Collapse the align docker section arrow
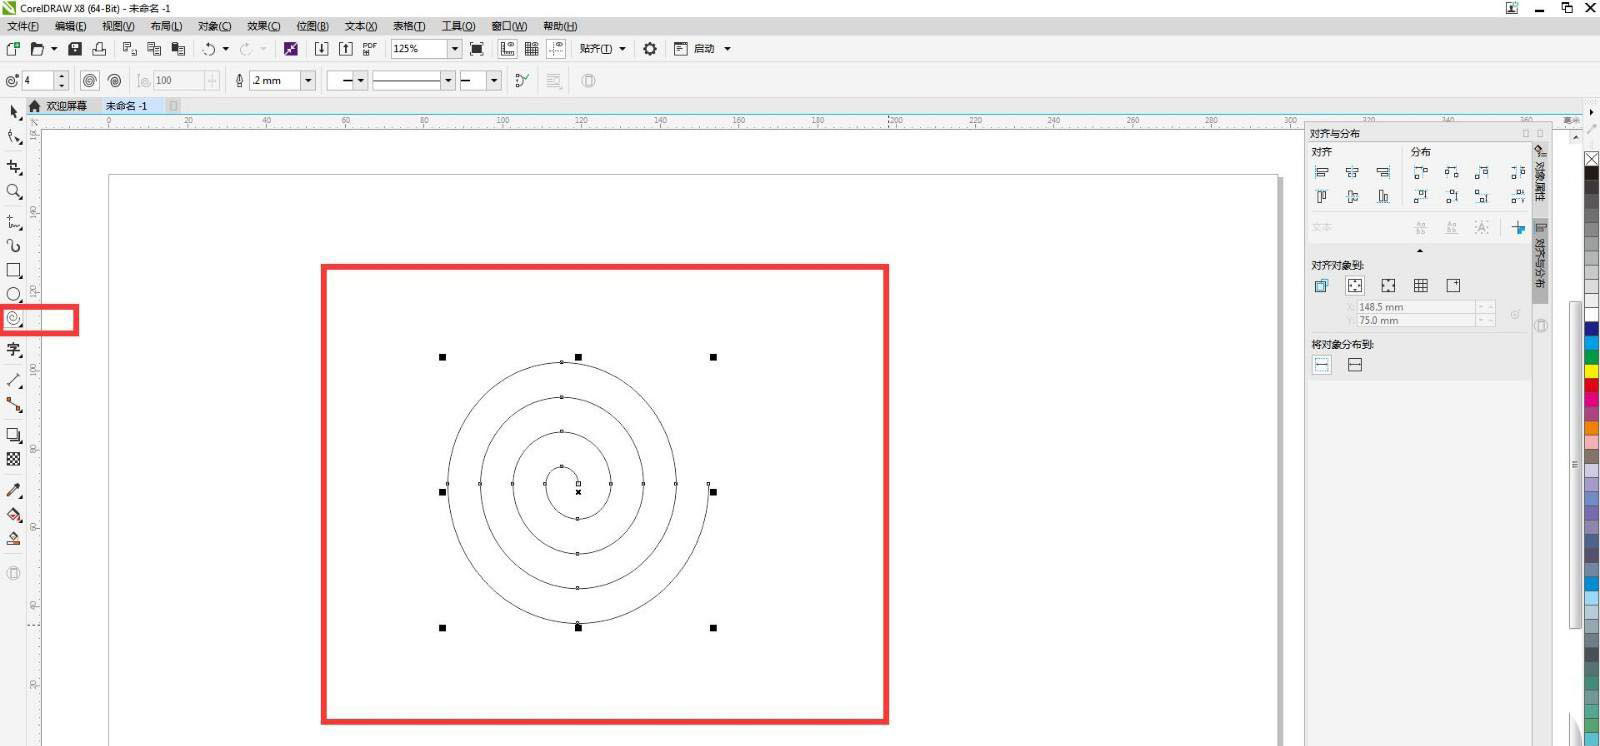The width and height of the screenshot is (1600, 746). [x=1420, y=250]
